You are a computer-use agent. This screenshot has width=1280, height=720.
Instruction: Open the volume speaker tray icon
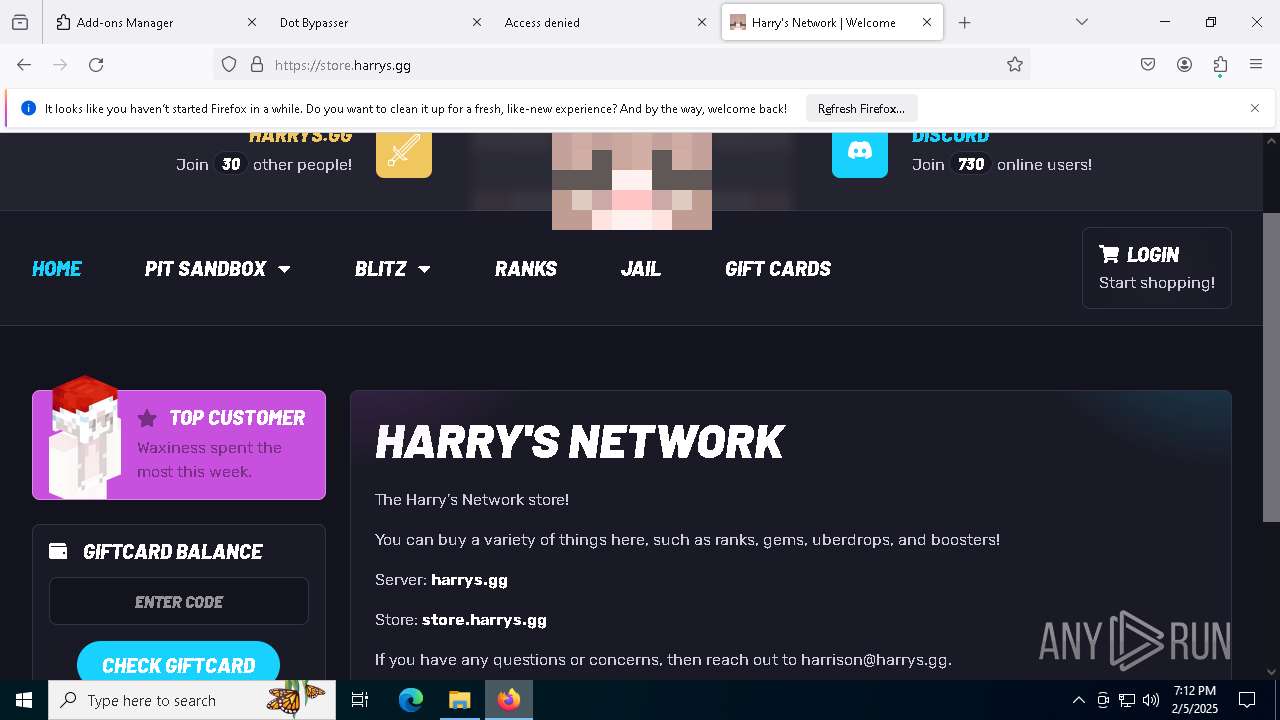click(1151, 700)
